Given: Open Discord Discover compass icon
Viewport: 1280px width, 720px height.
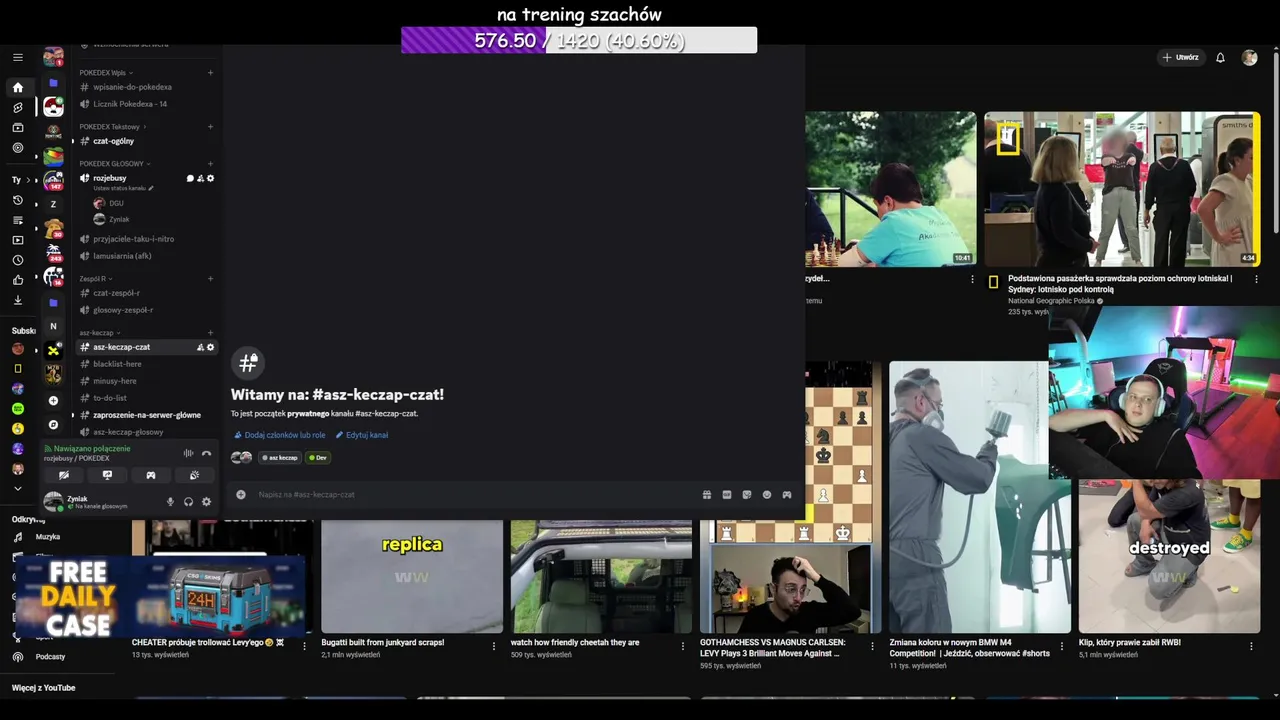Looking at the screenshot, I should [x=53, y=425].
